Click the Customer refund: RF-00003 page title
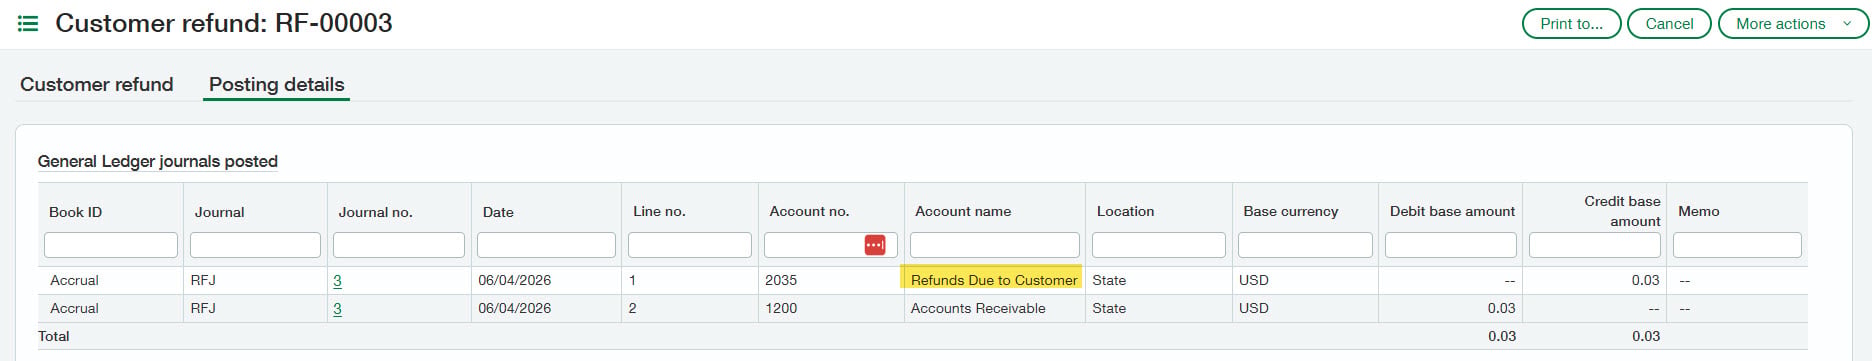 click(x=224, y=23)
